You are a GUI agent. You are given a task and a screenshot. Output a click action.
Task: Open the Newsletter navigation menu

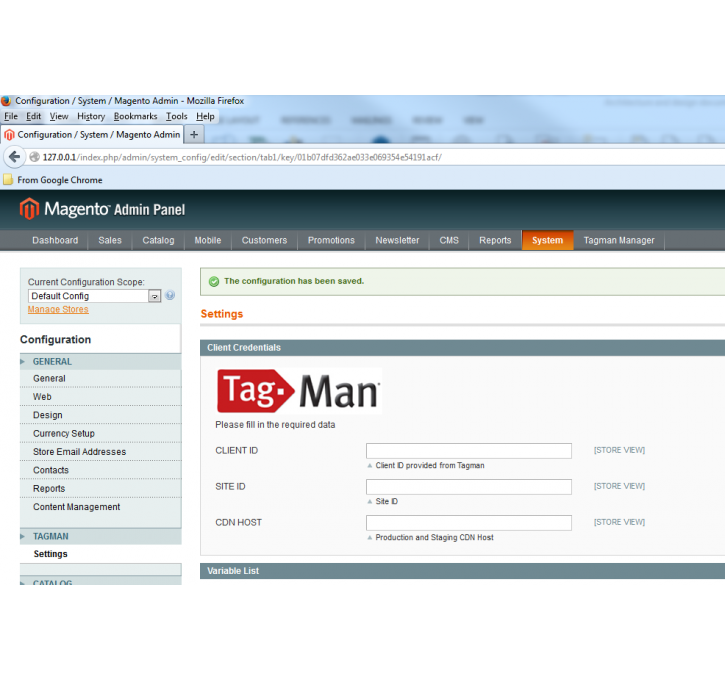pos(397,240)
